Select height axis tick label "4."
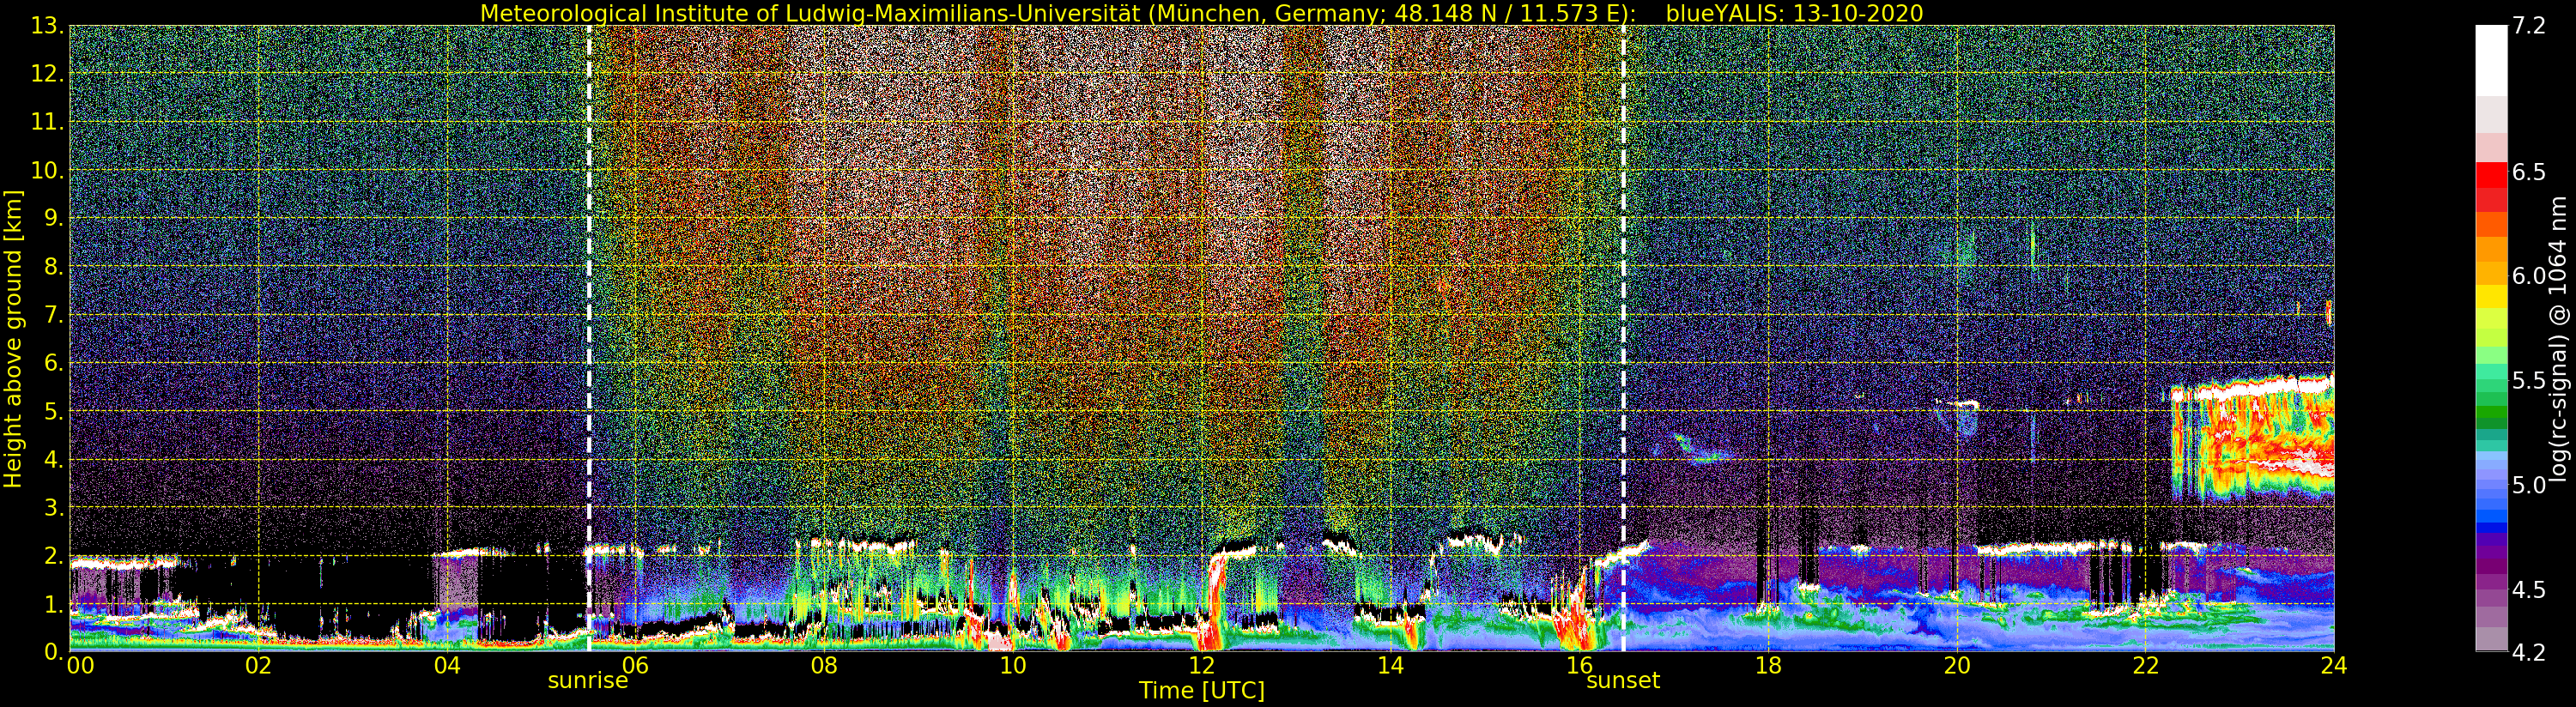This screenshot has height=707, width=2576. click(53, 459)
